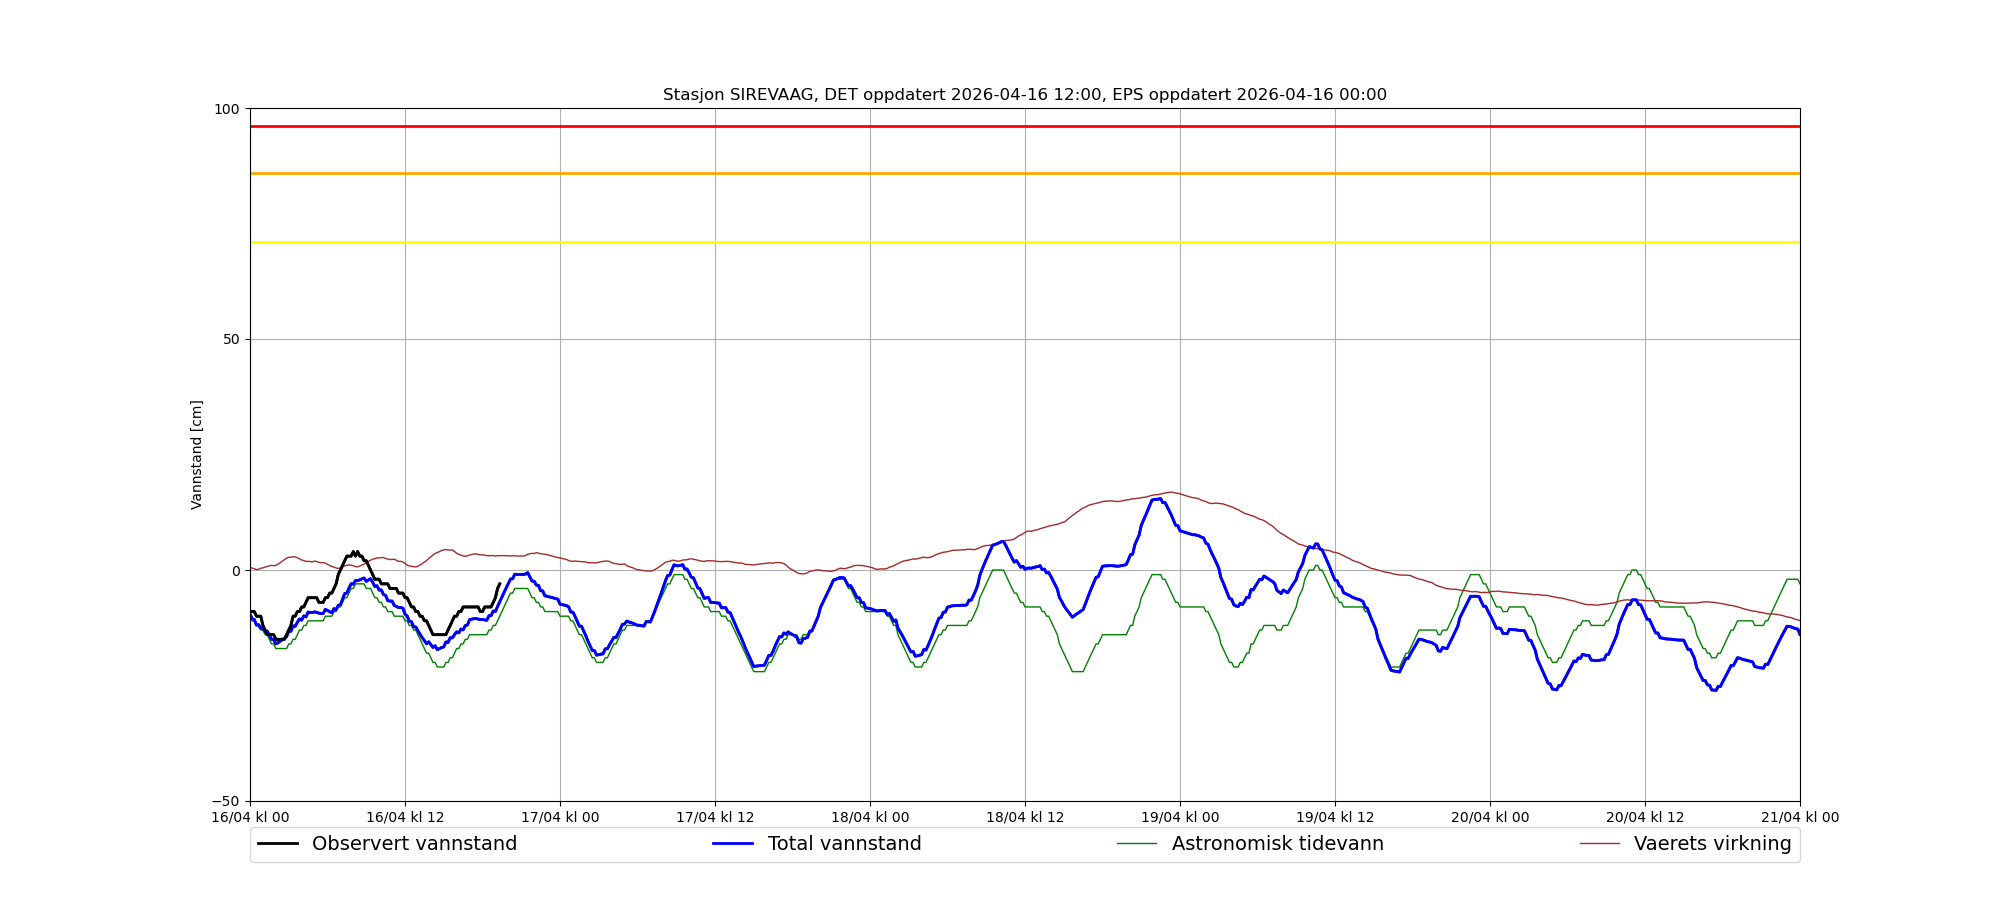This screenshot has height=900, width=2000.
Task: Select the 'Observert vannstand' legend label
Action: click(x=414, y=844)
